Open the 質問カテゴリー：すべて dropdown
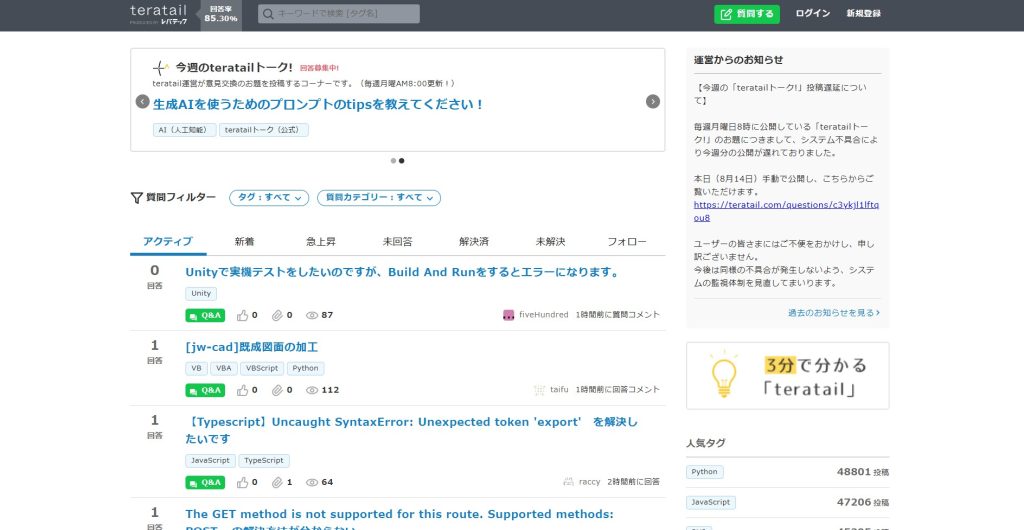 pos(379,198)
